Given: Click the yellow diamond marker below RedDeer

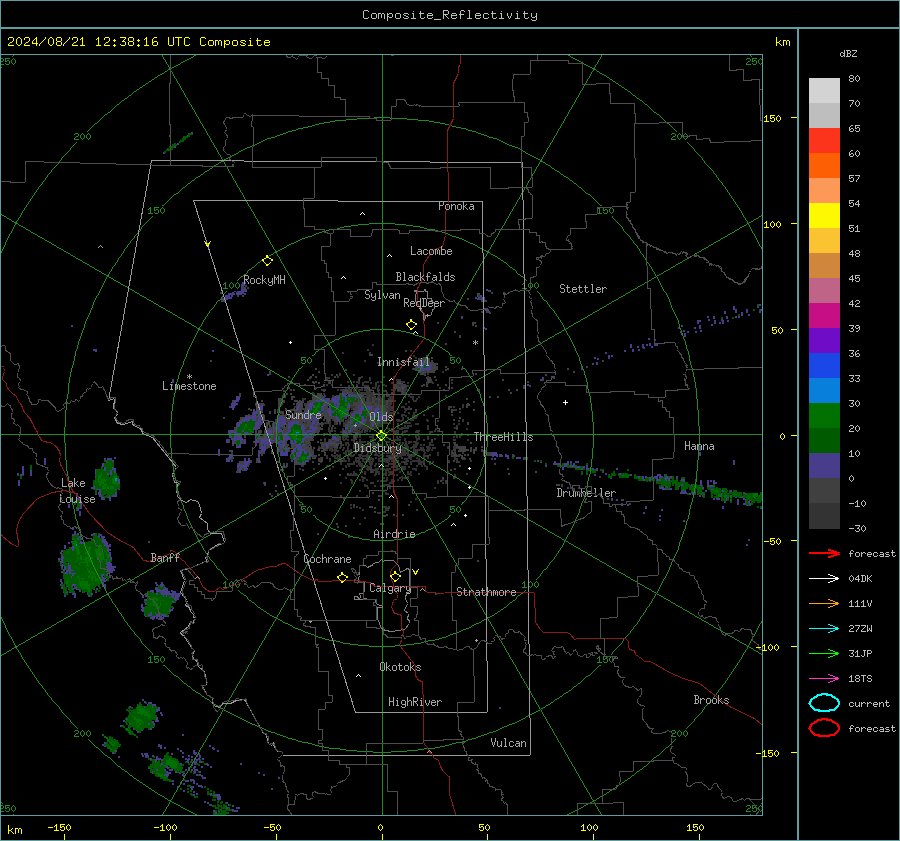Looking at the screenshot, I should coord(412,325).
